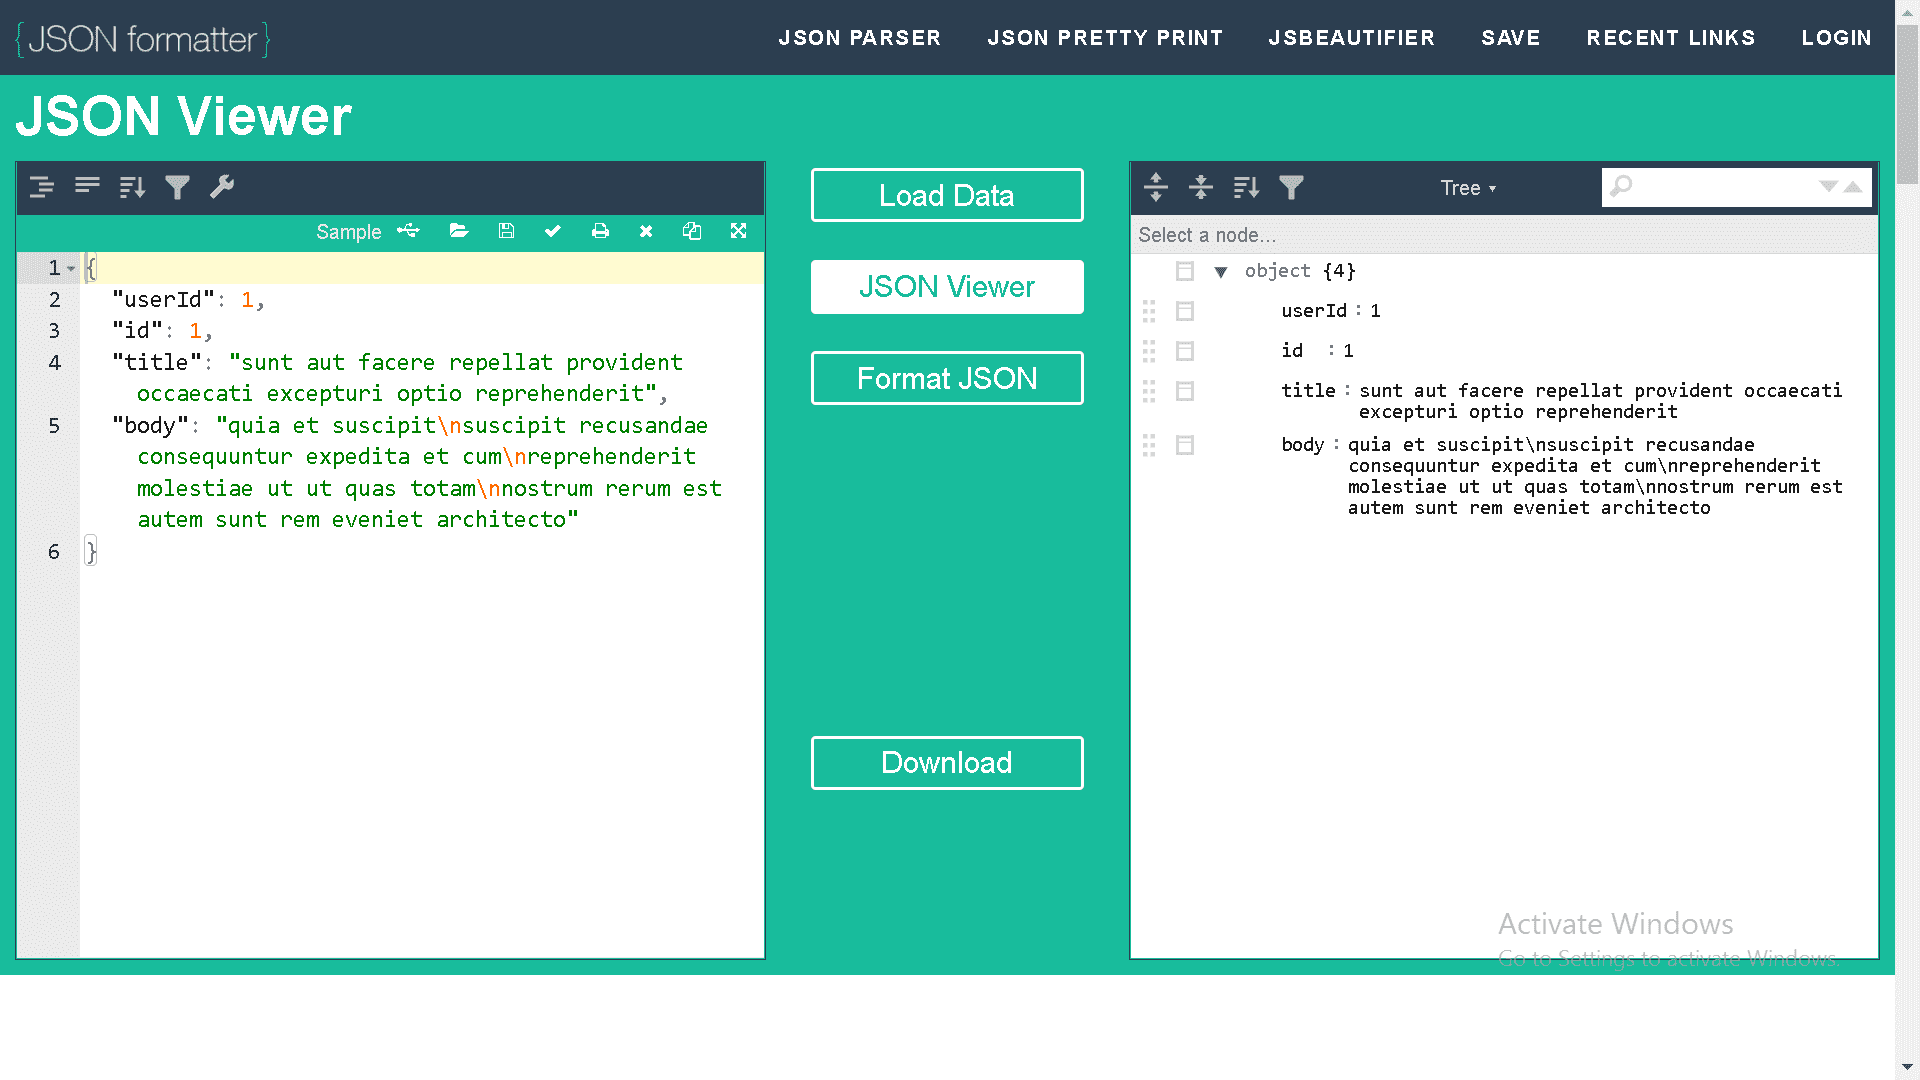The width and height of the screenshot is (1920, 1080).
Task: Click the repair wrench icon
Action: coord(222,187)
